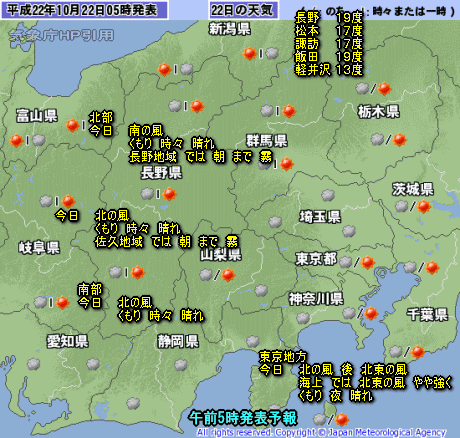Click the 平成22年10月22日05時発表 header
The width and height of the screenshot is (460, 438).
click(x=83, y=10)
